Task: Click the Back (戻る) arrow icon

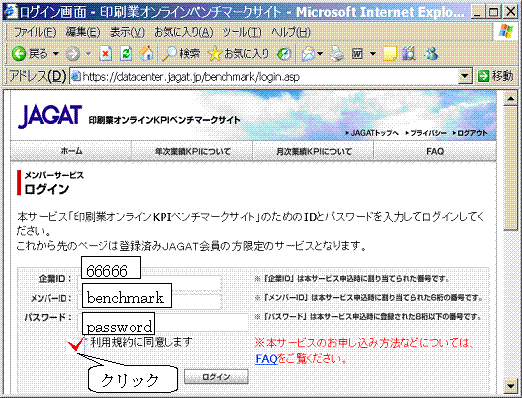Action: click(19, 53)
